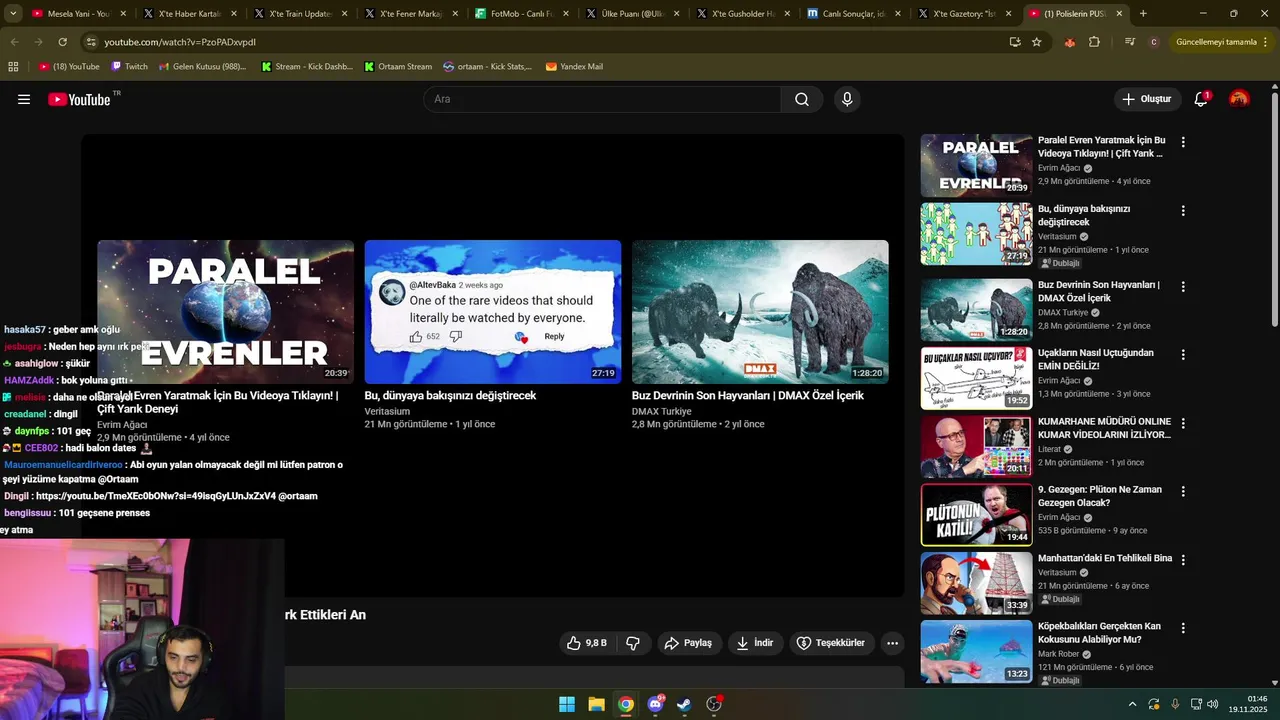Open the media controls button in the Chrome toolbar
1280x720 pixels.
[x=1130, y=42]
